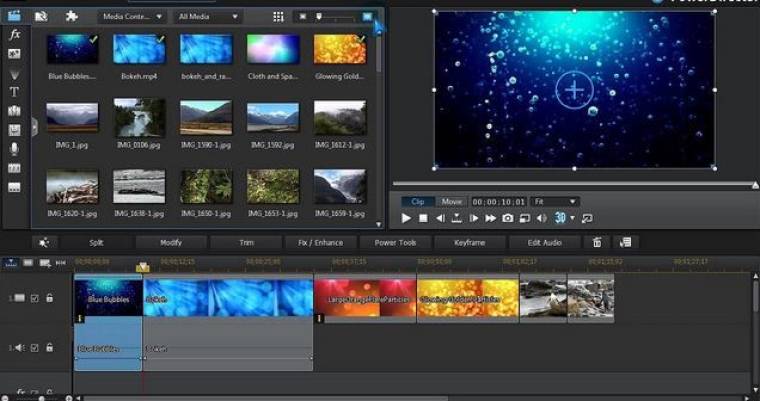Click the small thumbnail size icon

pyautogui.click(x=303, y=17)
